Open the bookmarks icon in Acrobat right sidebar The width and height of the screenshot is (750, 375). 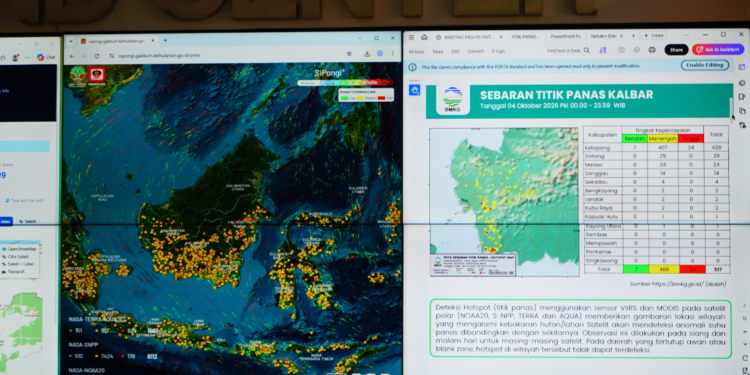coord(742,97)
